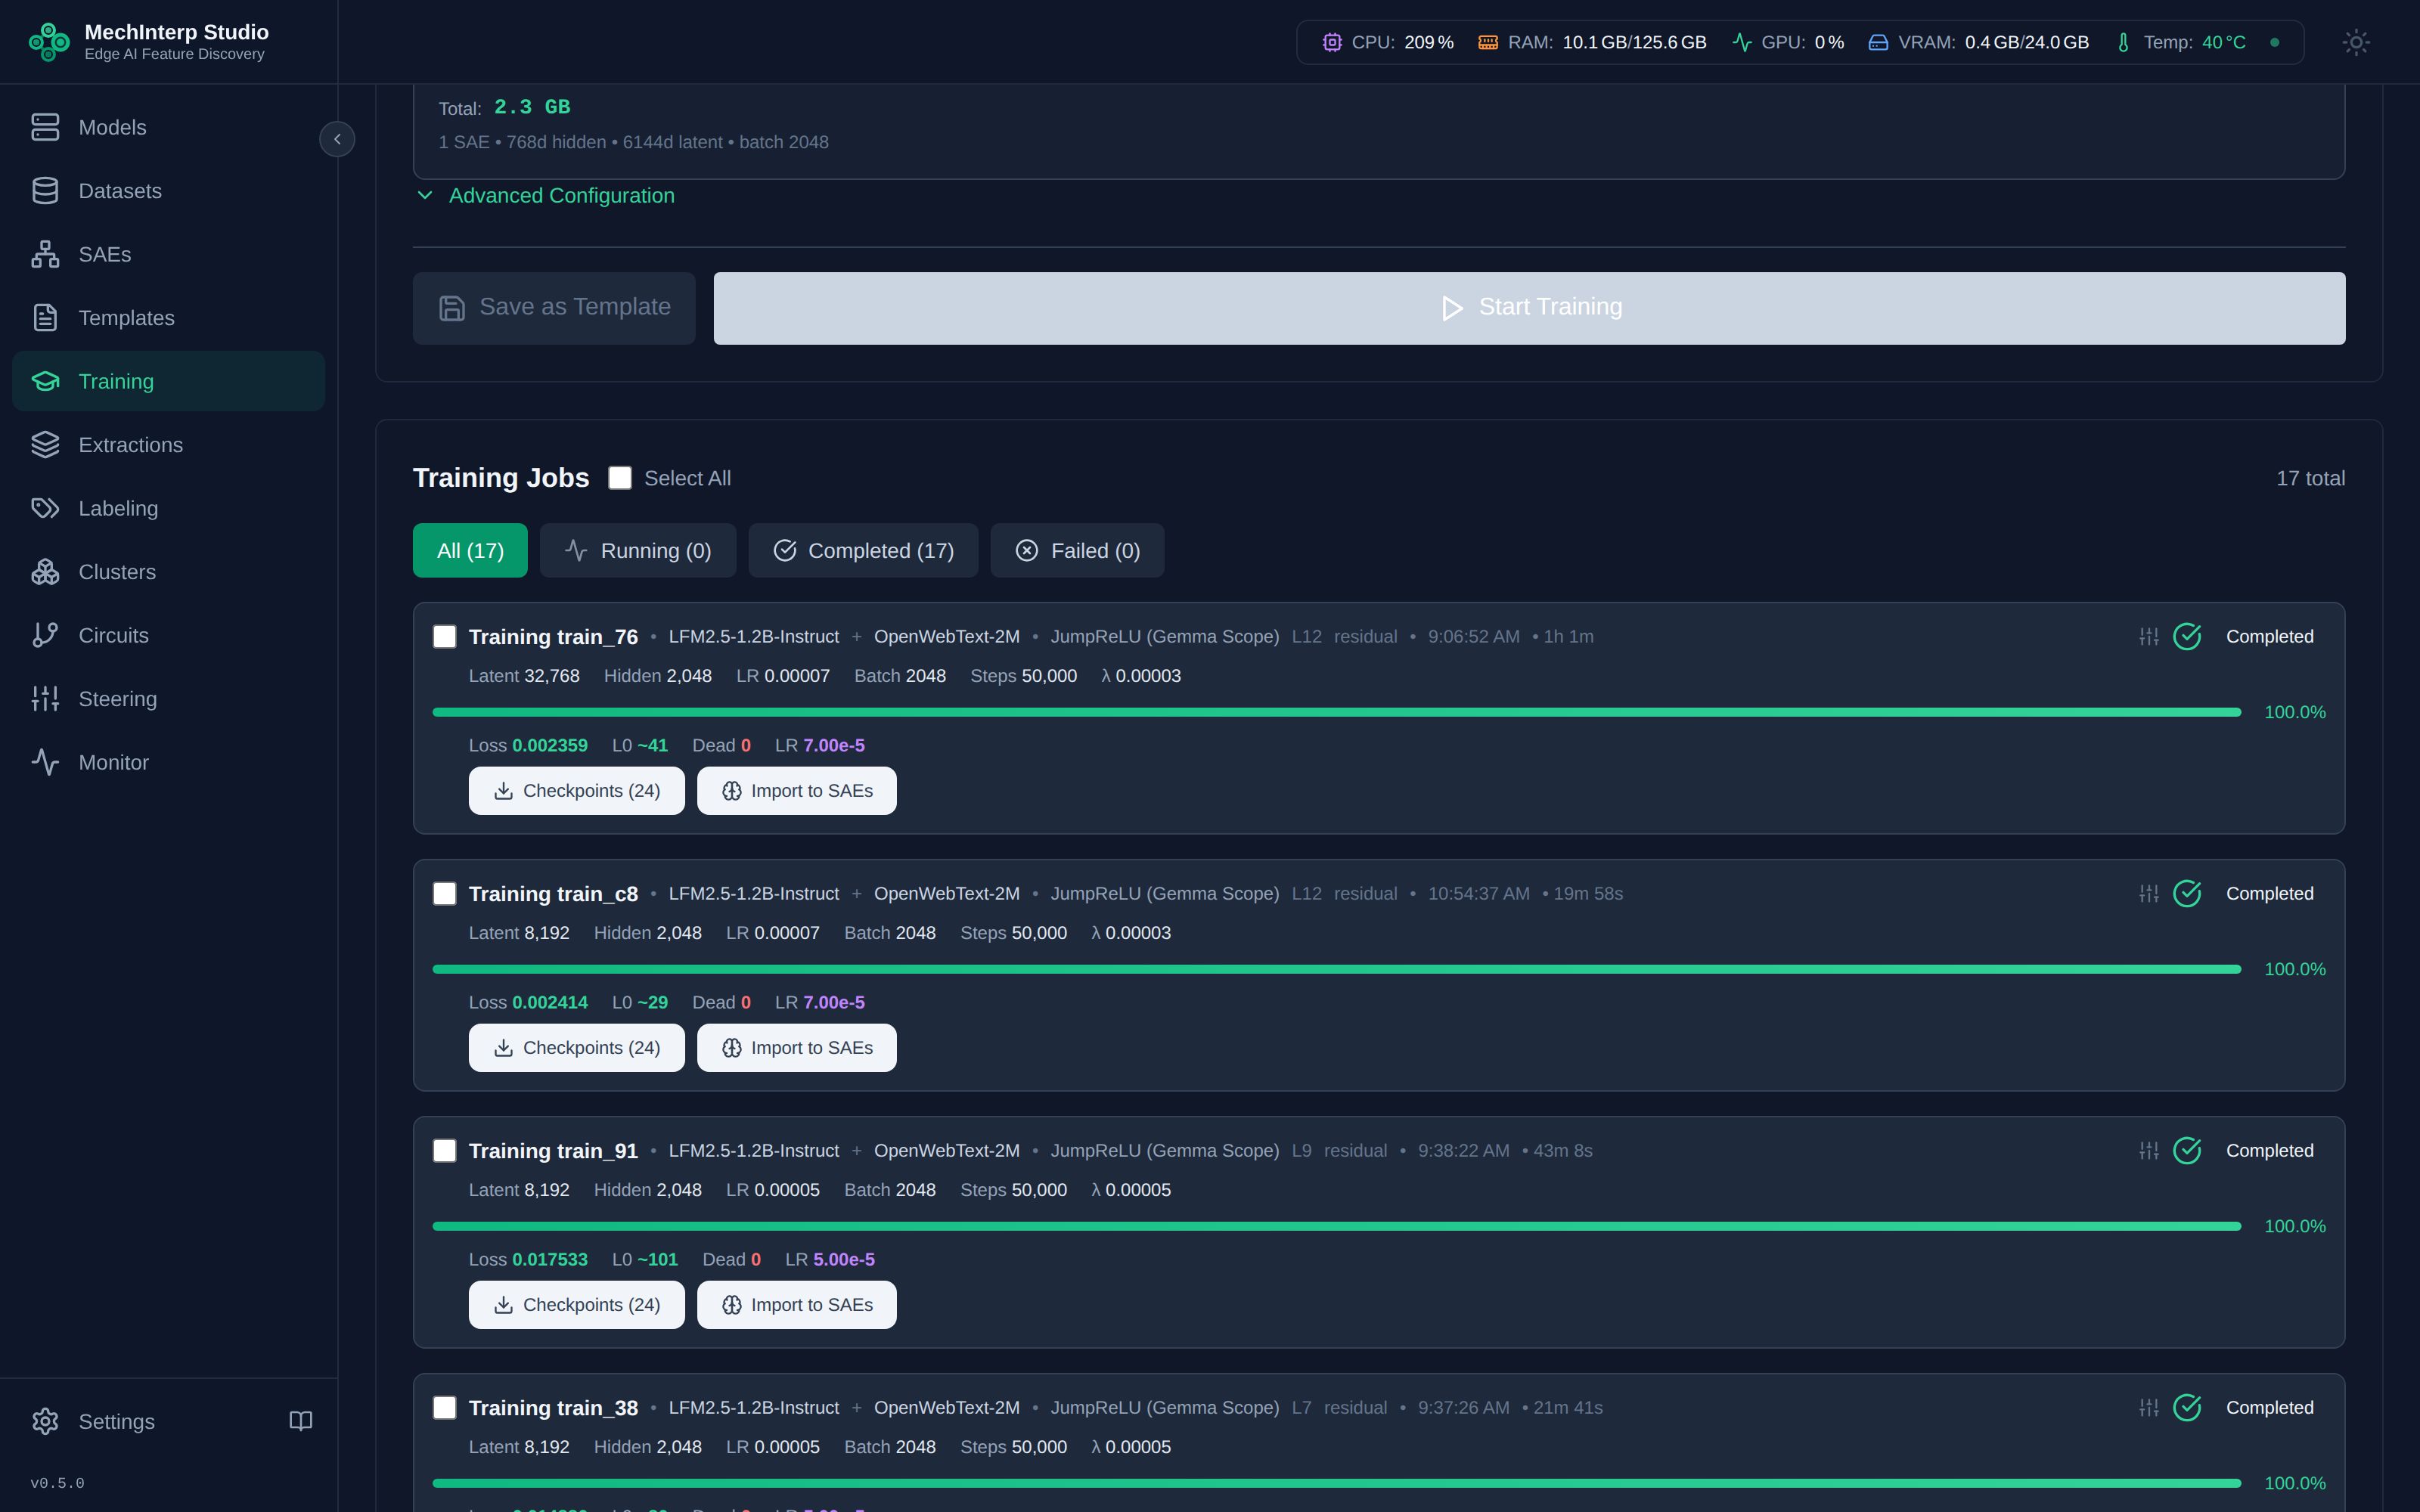The height and width of the screenshot is (1512, 2420).
Task: Click the Training train_76 title
Action: (x=553, y=636)
